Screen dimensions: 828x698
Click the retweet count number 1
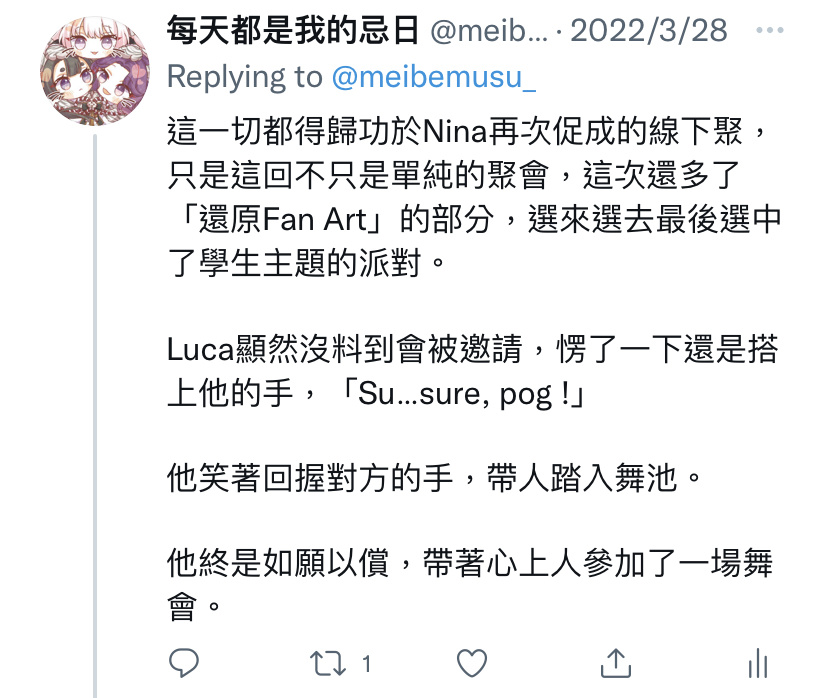(x=366, y=664)
